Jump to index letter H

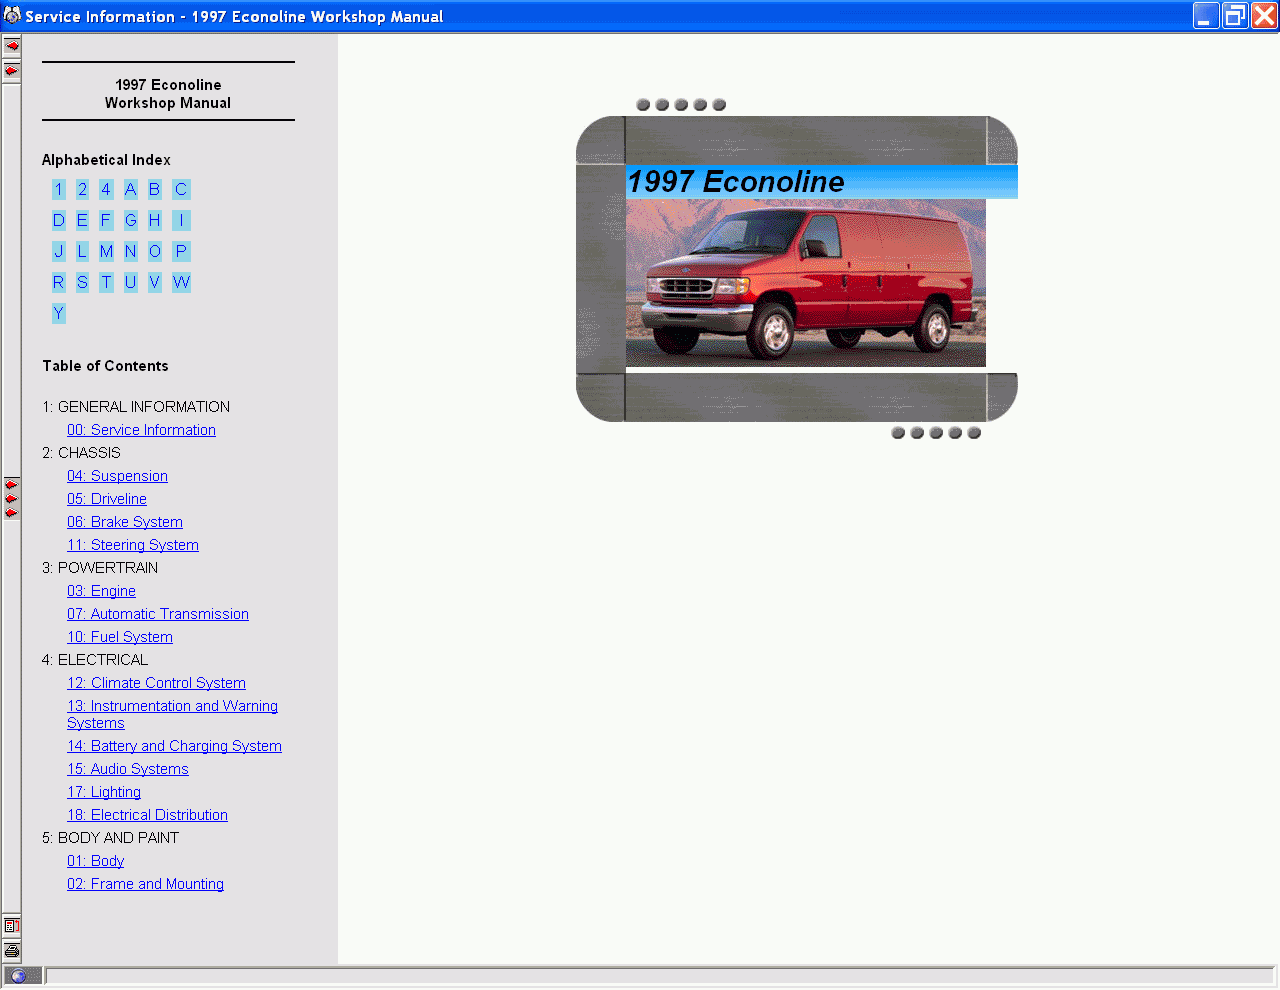tap(154, 220)
